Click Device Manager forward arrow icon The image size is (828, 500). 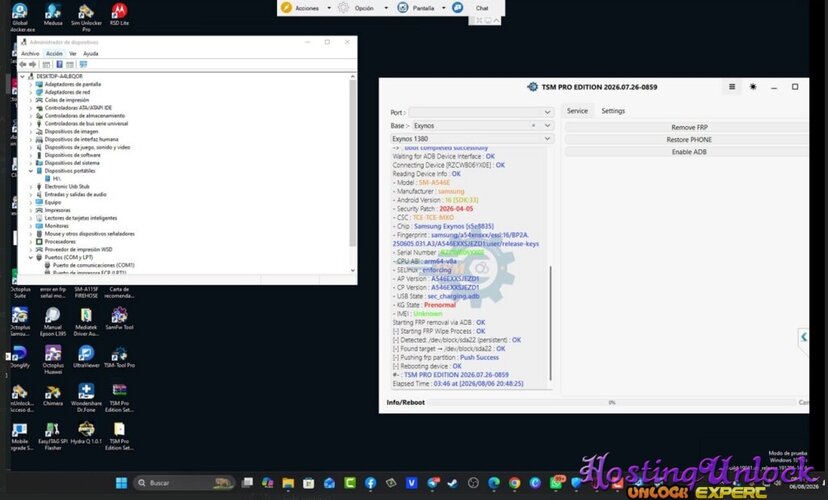[x=33, y=64]
